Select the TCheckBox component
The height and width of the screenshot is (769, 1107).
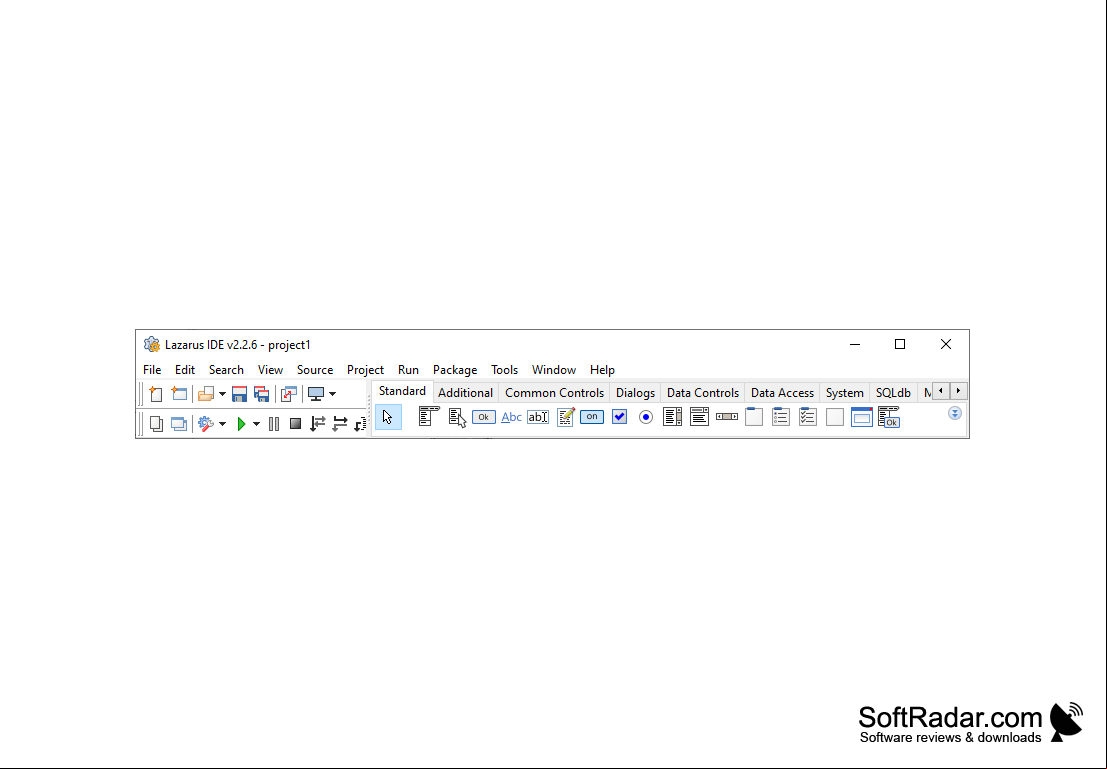619,417
